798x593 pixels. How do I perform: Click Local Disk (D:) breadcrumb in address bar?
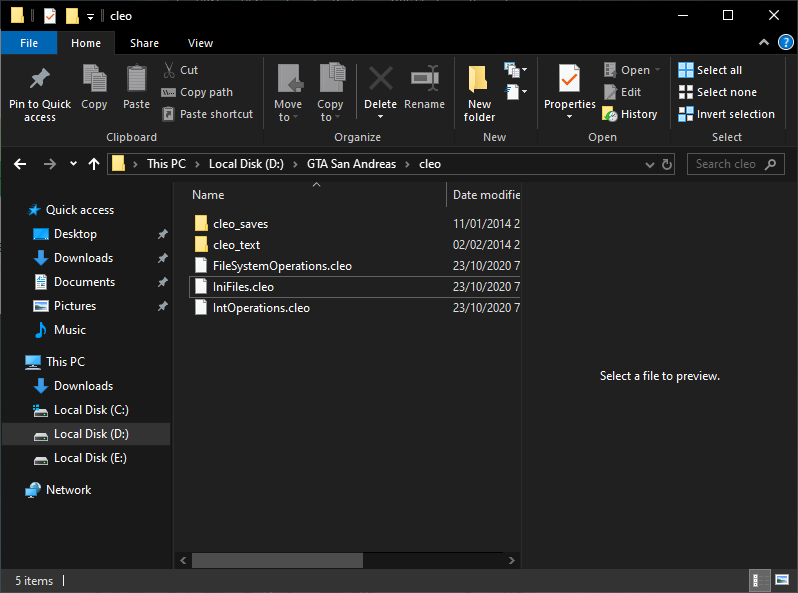pyautogui.click(x=246, y=164)
